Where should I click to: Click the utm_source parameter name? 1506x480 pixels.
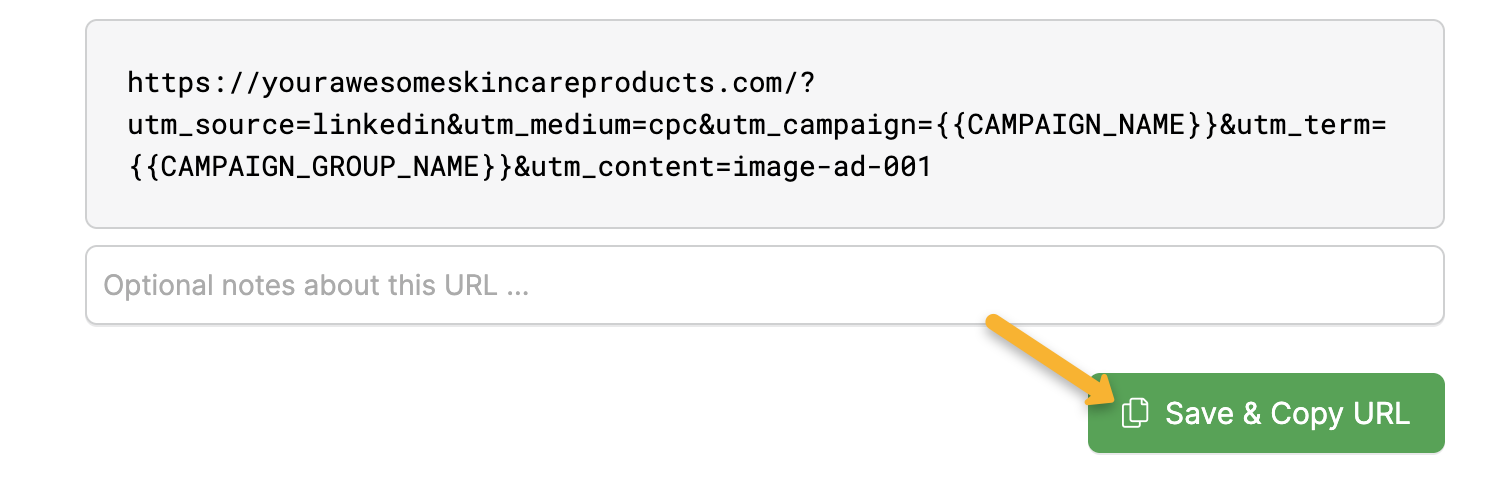(214, 124)
